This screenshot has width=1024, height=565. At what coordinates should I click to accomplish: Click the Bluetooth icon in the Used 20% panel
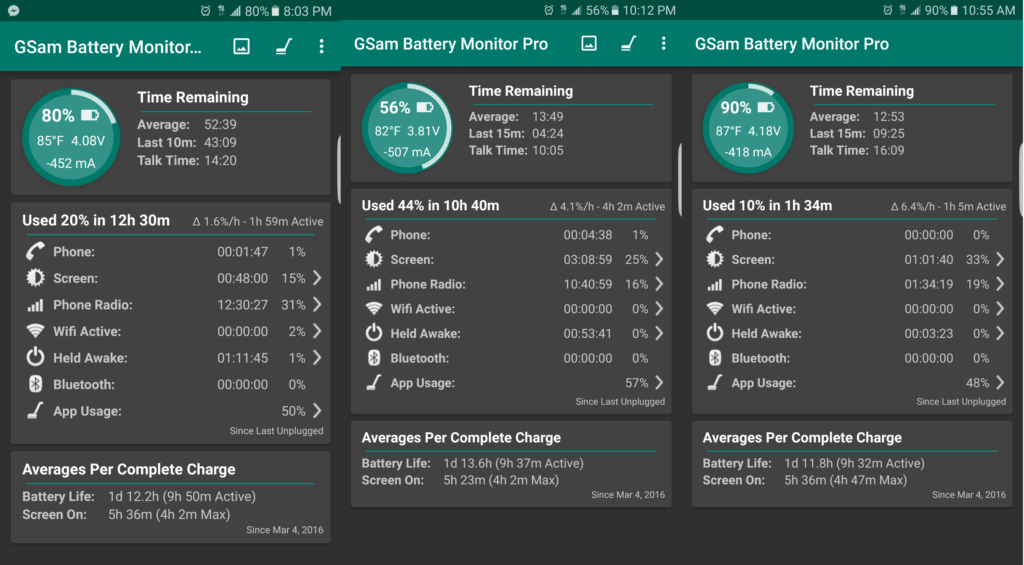35,384
